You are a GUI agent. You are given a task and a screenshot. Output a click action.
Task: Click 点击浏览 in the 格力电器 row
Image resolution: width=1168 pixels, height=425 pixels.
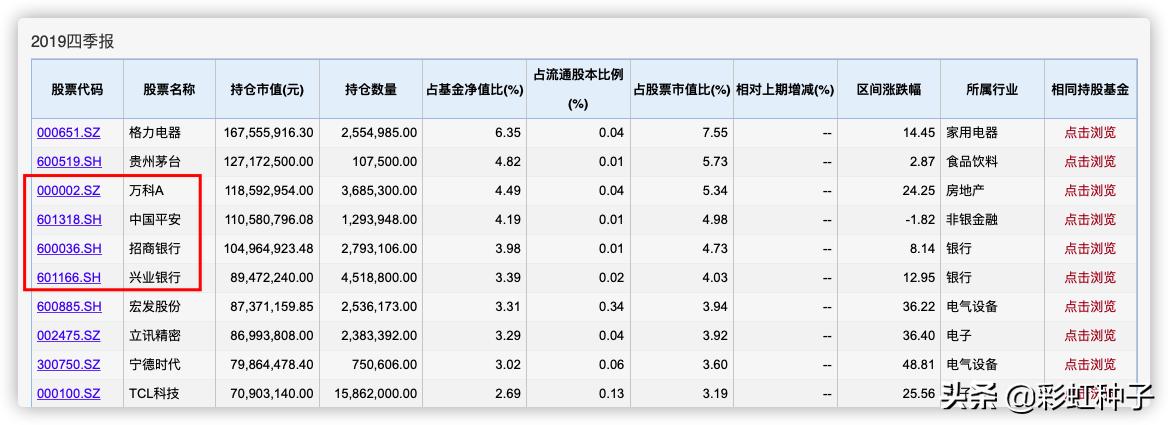(1090, 132)
